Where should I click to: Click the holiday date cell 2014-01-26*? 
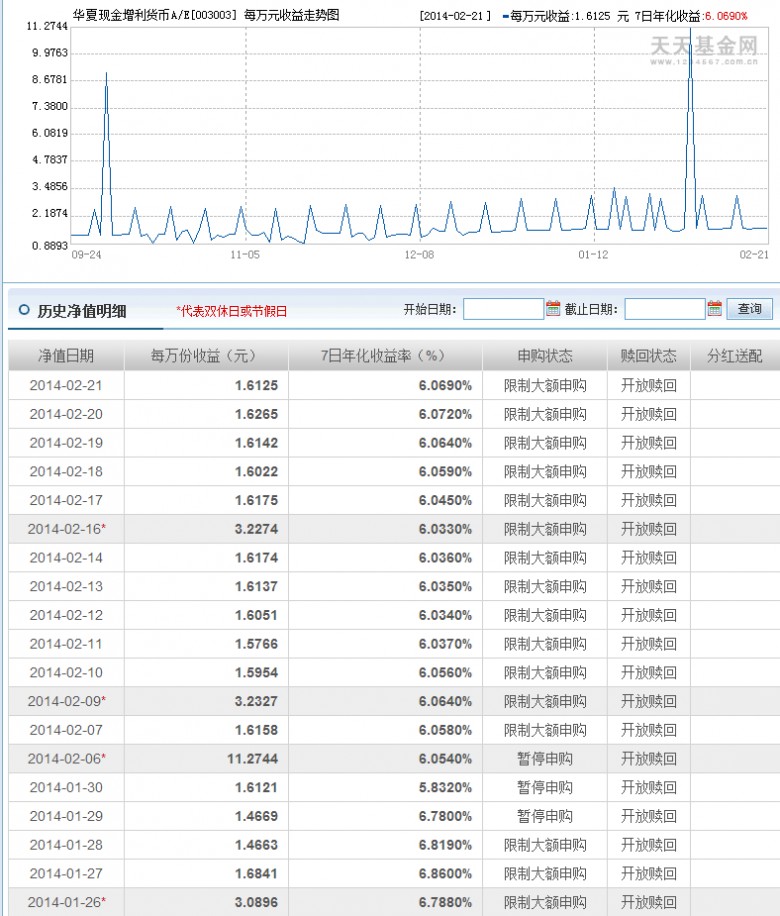pyautogui.click(x=67, y=902)
